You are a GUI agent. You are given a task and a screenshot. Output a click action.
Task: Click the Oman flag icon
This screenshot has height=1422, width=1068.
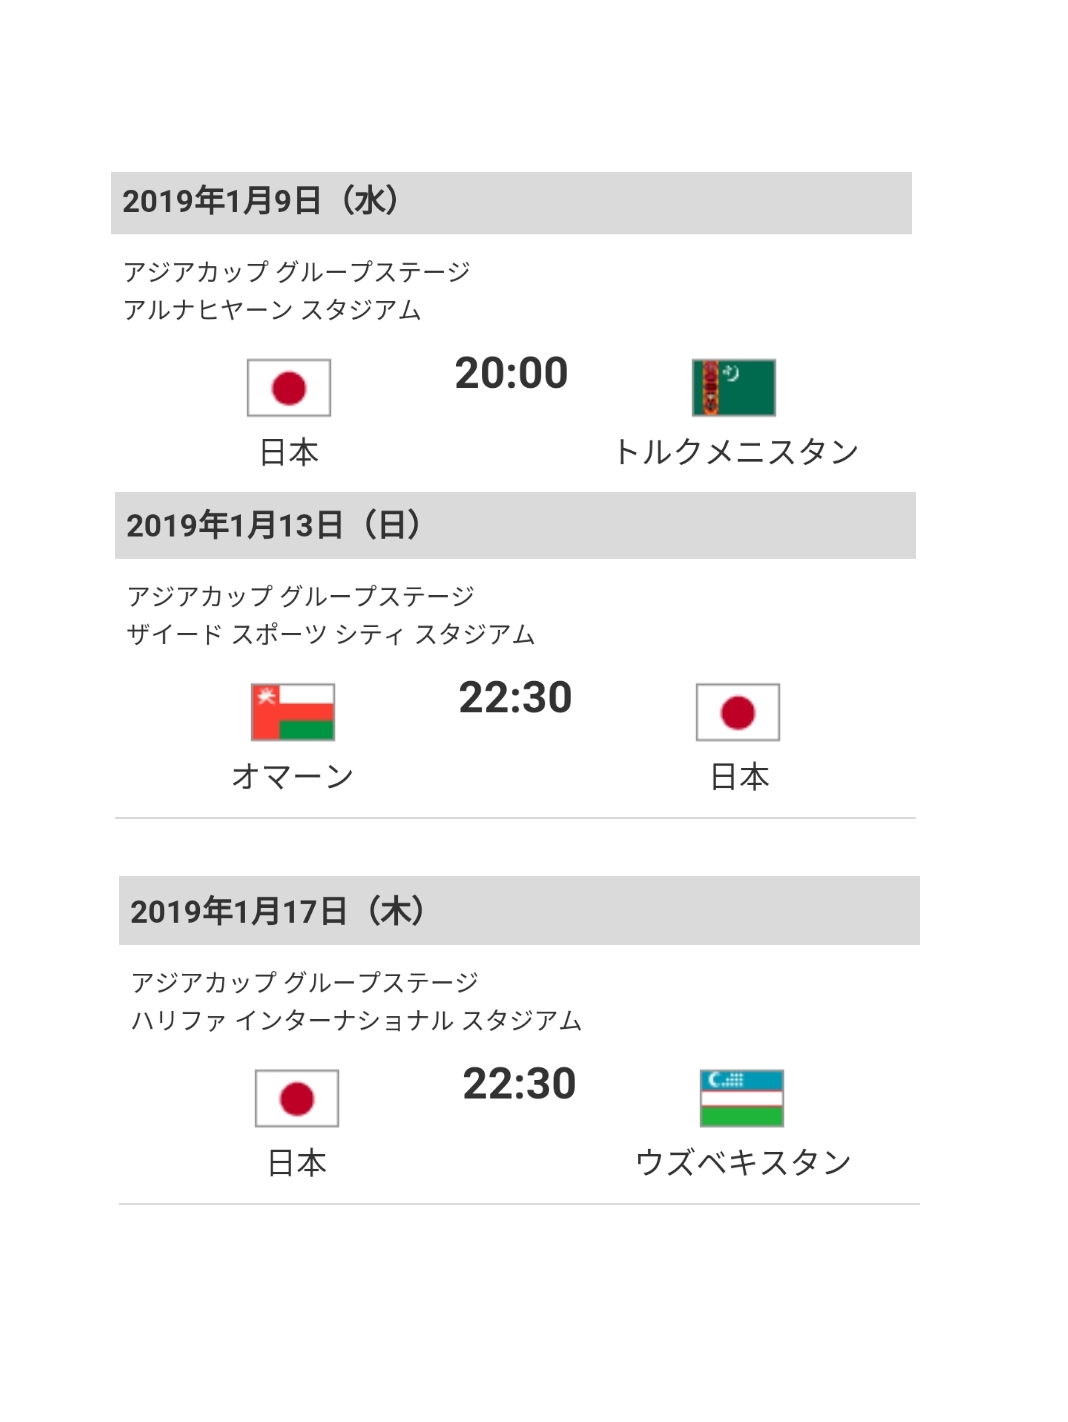coord(293,712)
